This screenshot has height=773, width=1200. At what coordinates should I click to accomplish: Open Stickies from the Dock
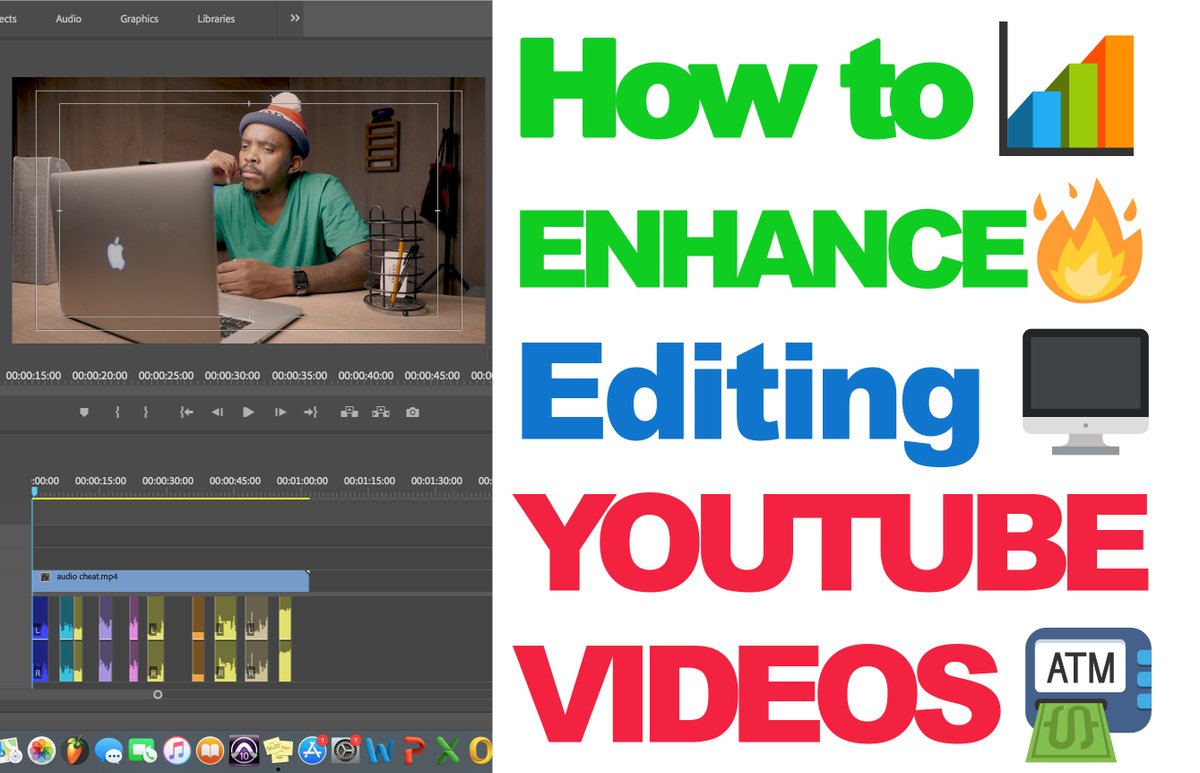pos(278,750)
